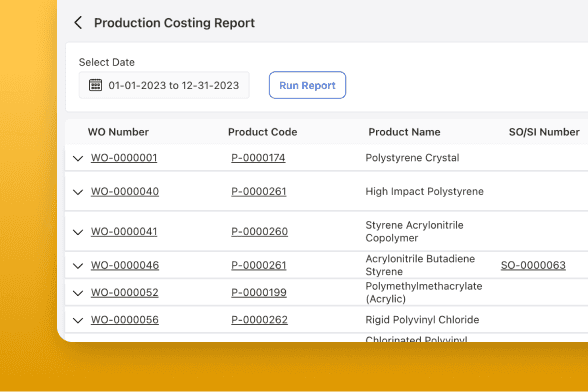Viewport: 588px width, 392px height.
Task: Expand the WO-0000001 row chevron
Action: (x=78, y=158)
